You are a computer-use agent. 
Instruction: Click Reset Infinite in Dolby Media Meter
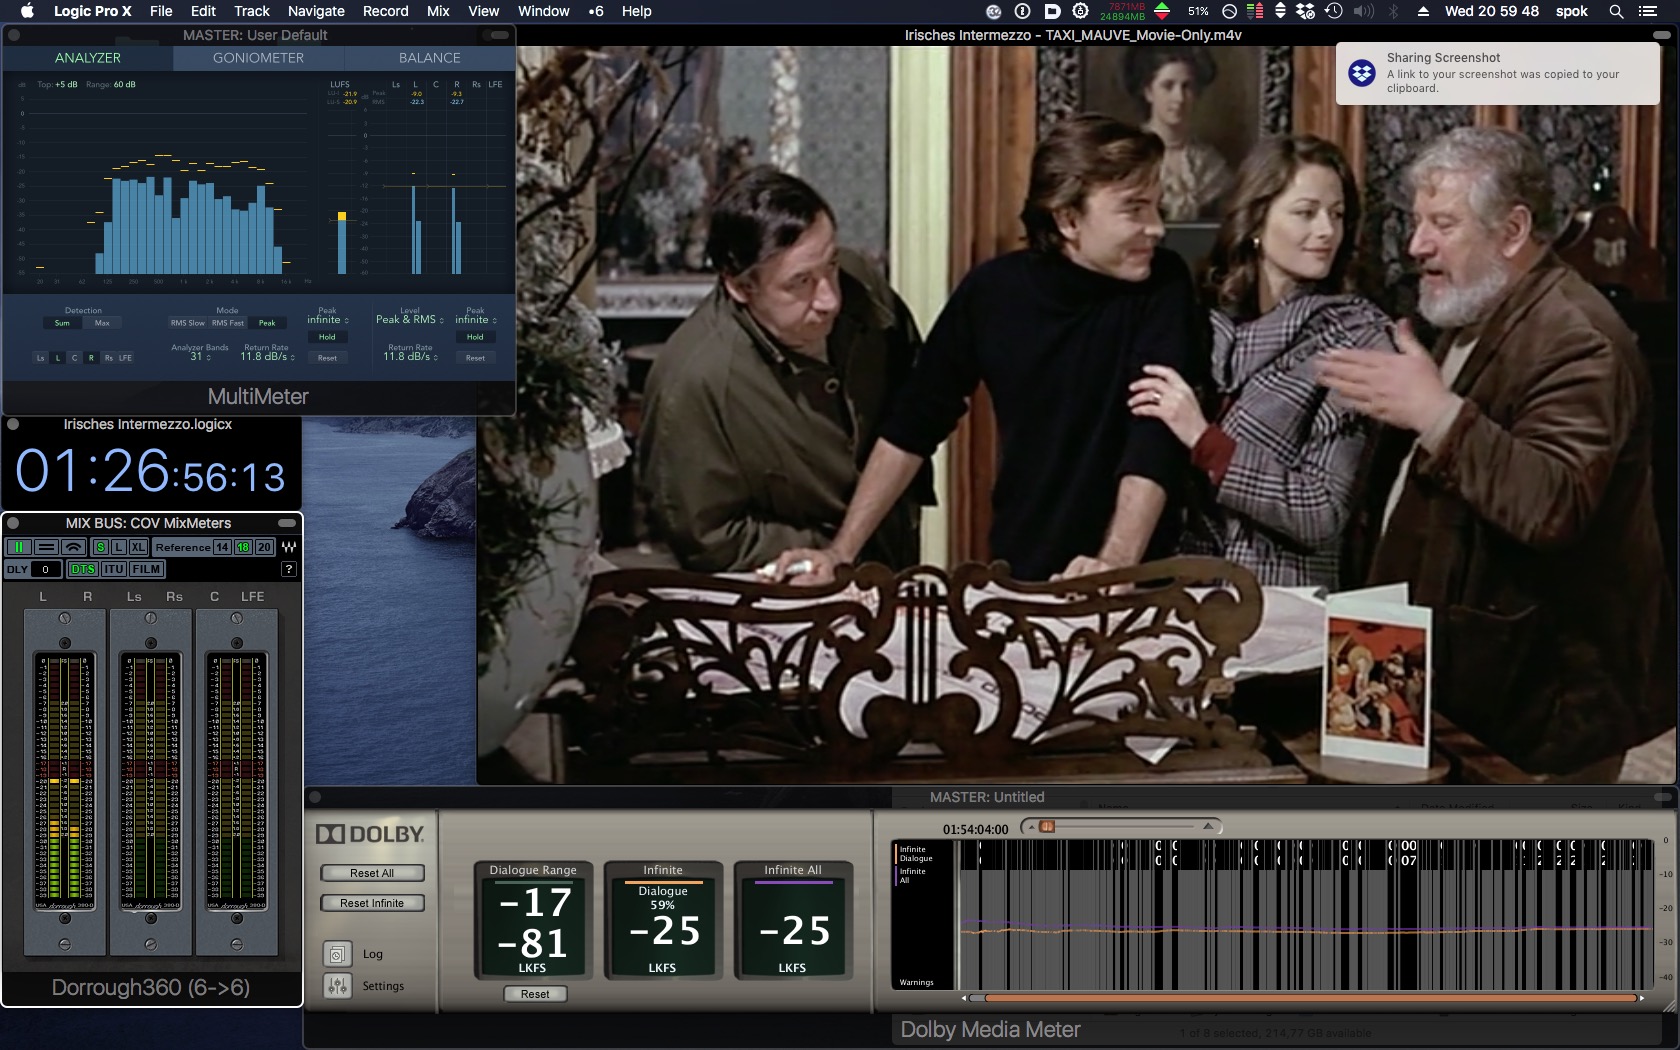pos(372,903)
